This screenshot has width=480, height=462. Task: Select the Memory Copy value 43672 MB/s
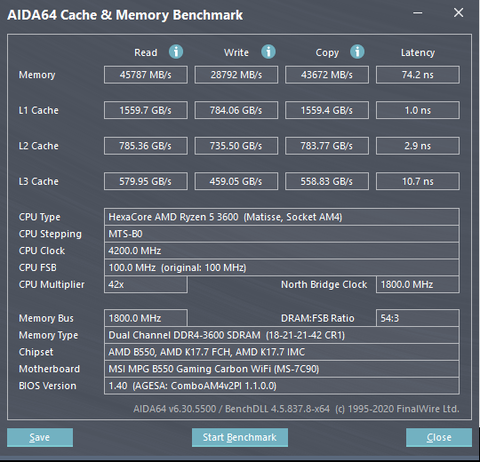pos(327,75)
